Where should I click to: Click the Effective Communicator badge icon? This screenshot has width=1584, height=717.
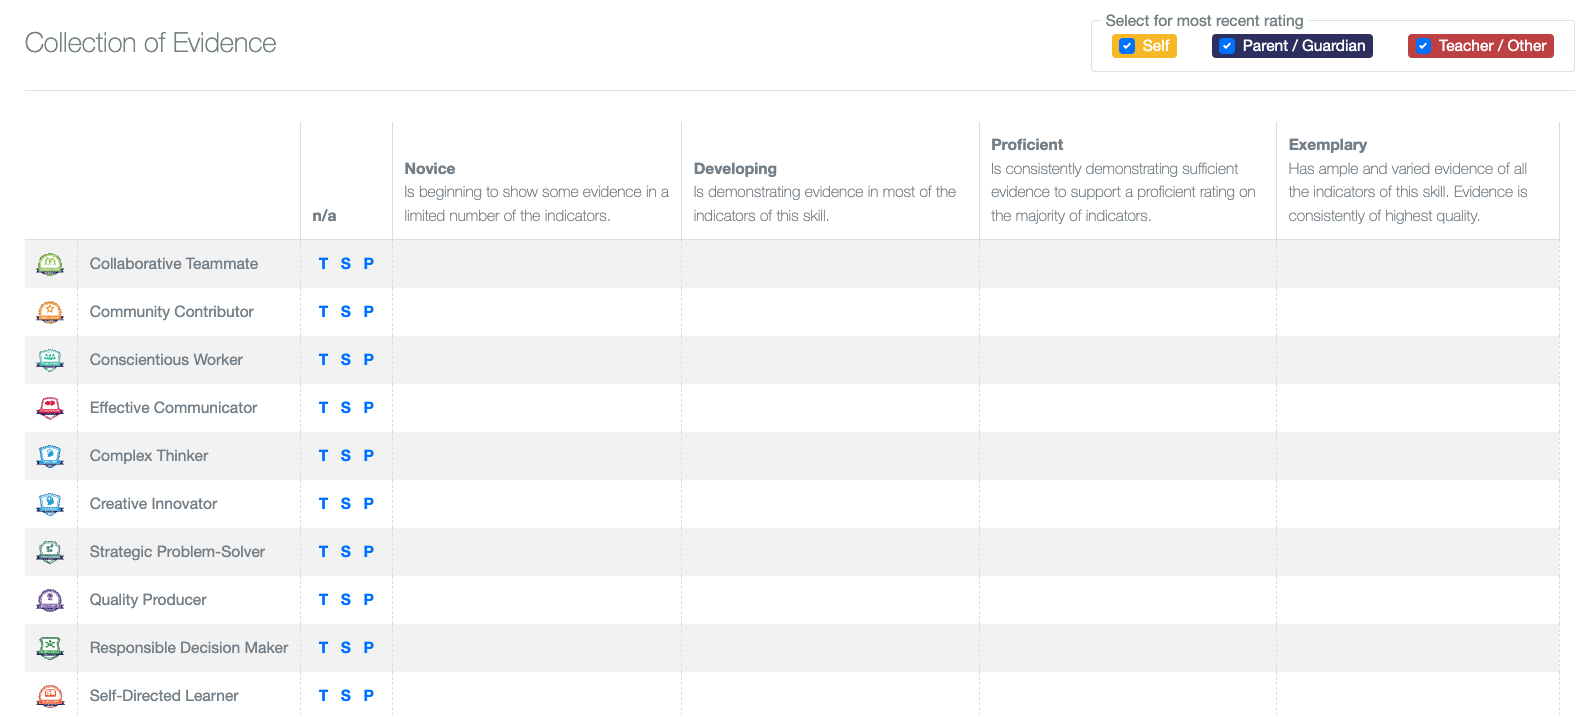click(50, 408)
